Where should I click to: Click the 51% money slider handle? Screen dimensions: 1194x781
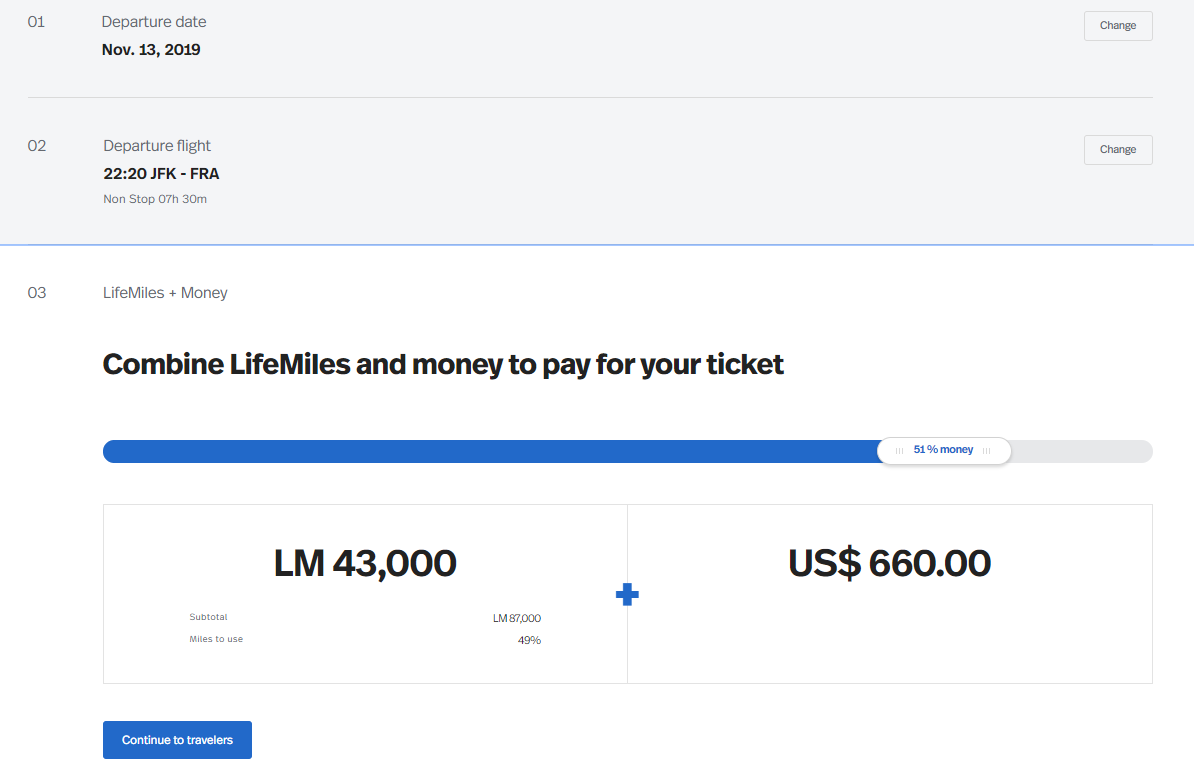(x=943, y=451)
